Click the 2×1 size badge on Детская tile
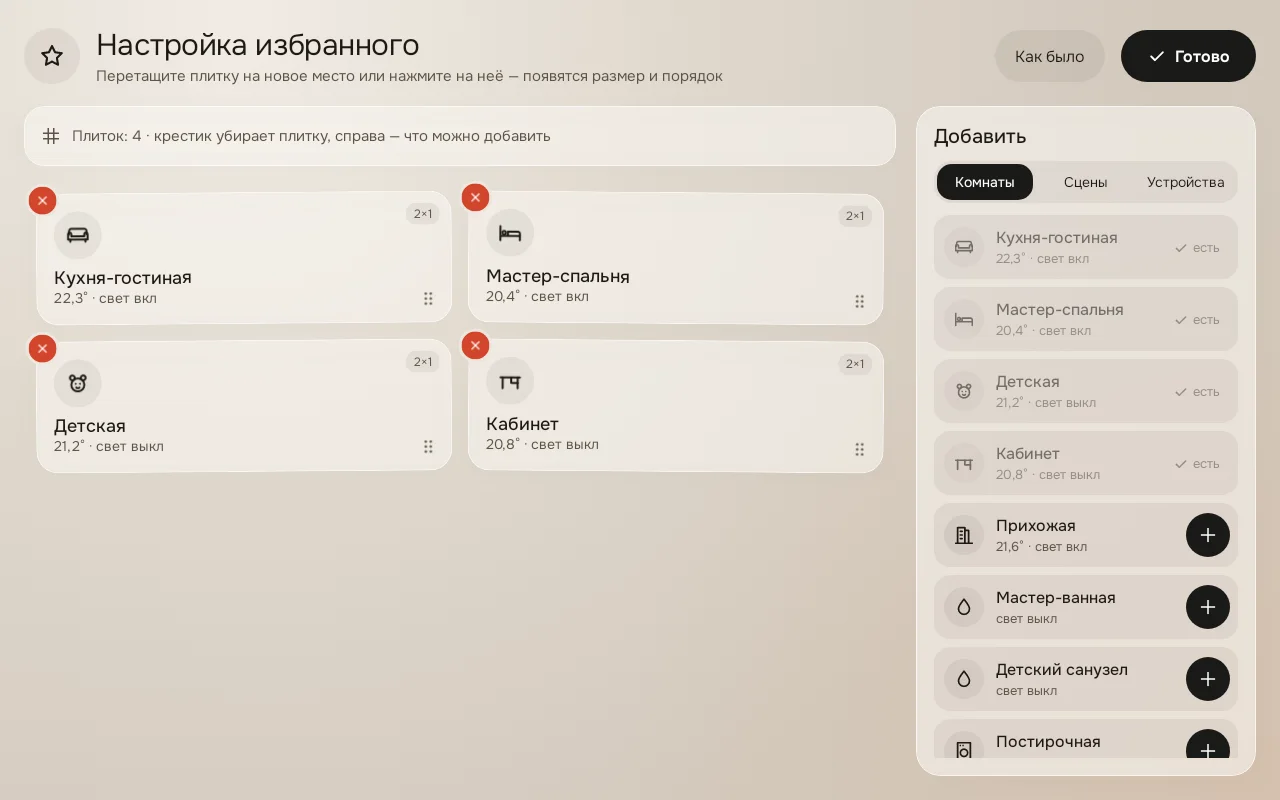1280x800 pixels. tap(423, 362)
